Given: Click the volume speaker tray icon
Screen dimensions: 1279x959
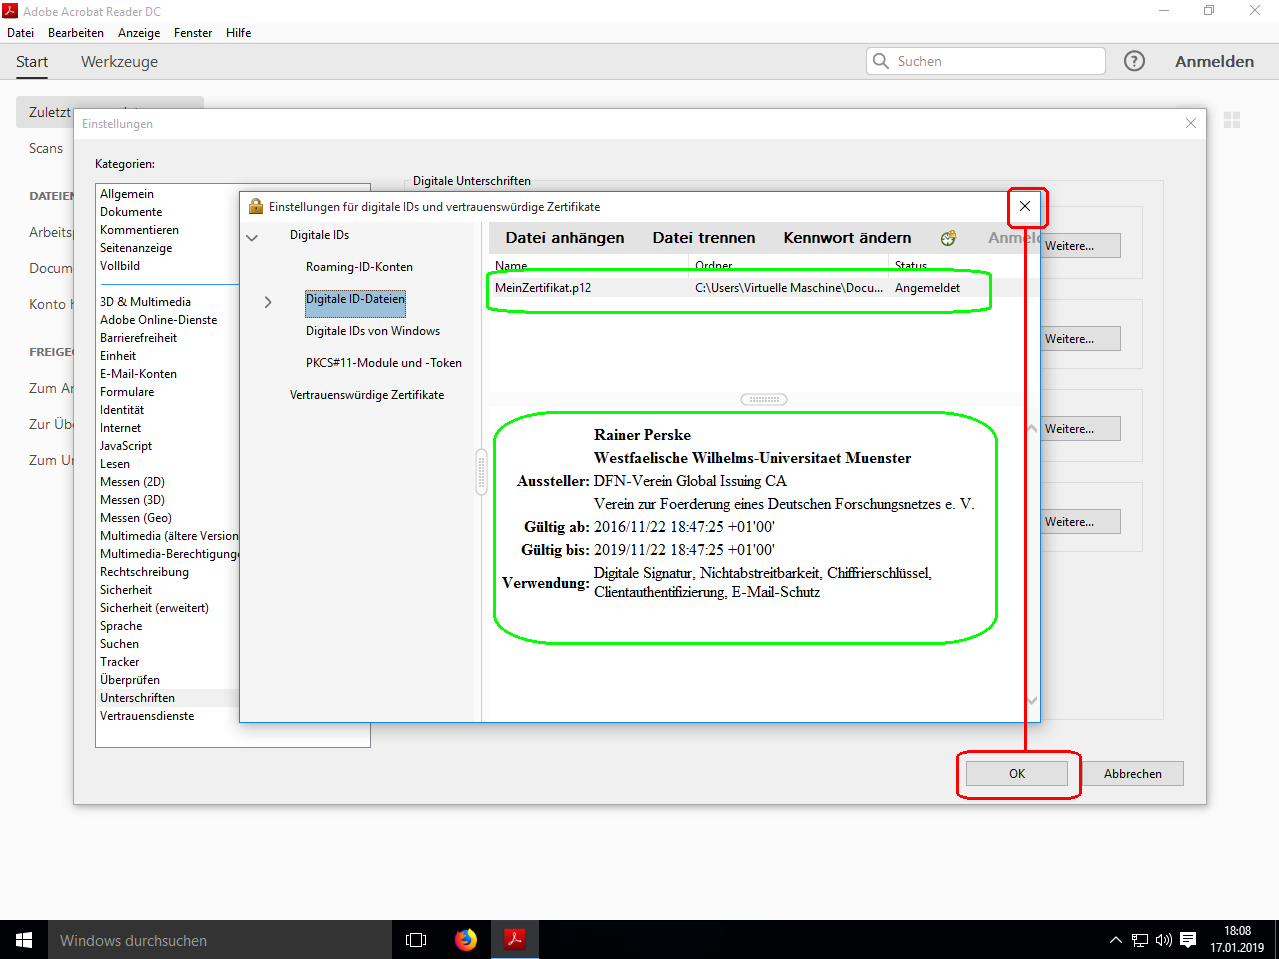Looking at the screenshot, I should (x=1163, y=940).
